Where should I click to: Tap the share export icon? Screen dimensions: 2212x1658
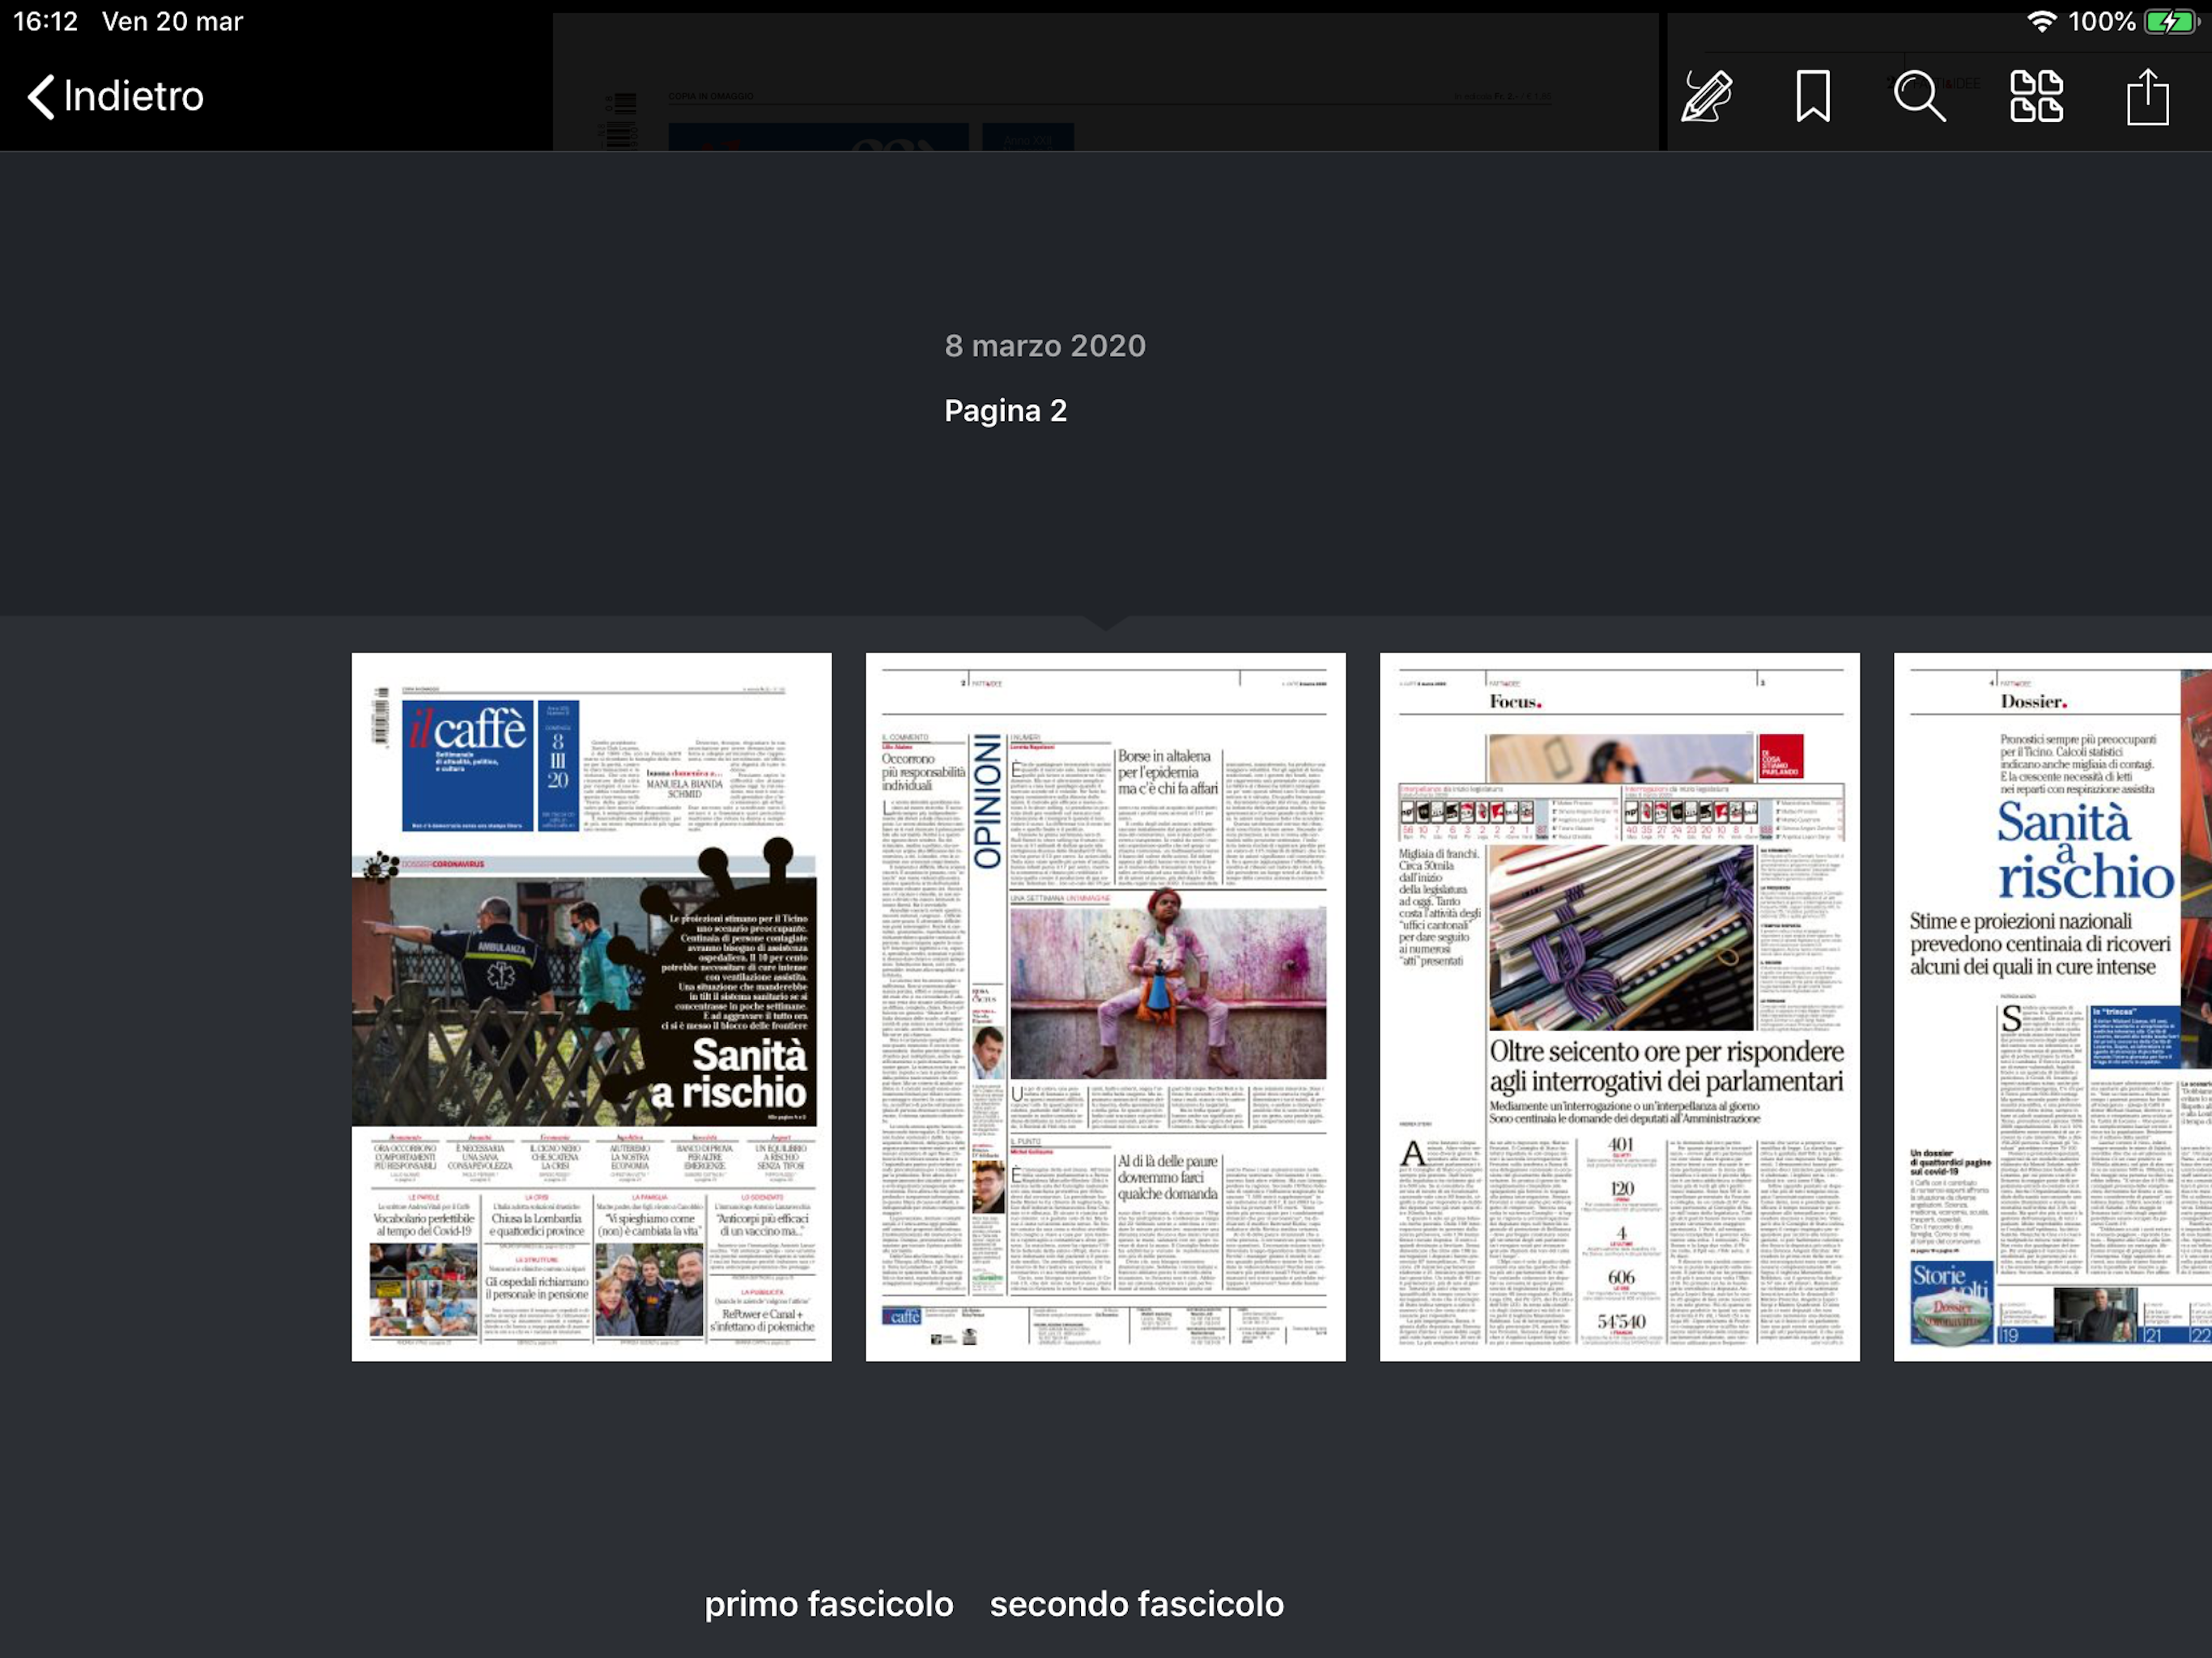coord(2147,97)
